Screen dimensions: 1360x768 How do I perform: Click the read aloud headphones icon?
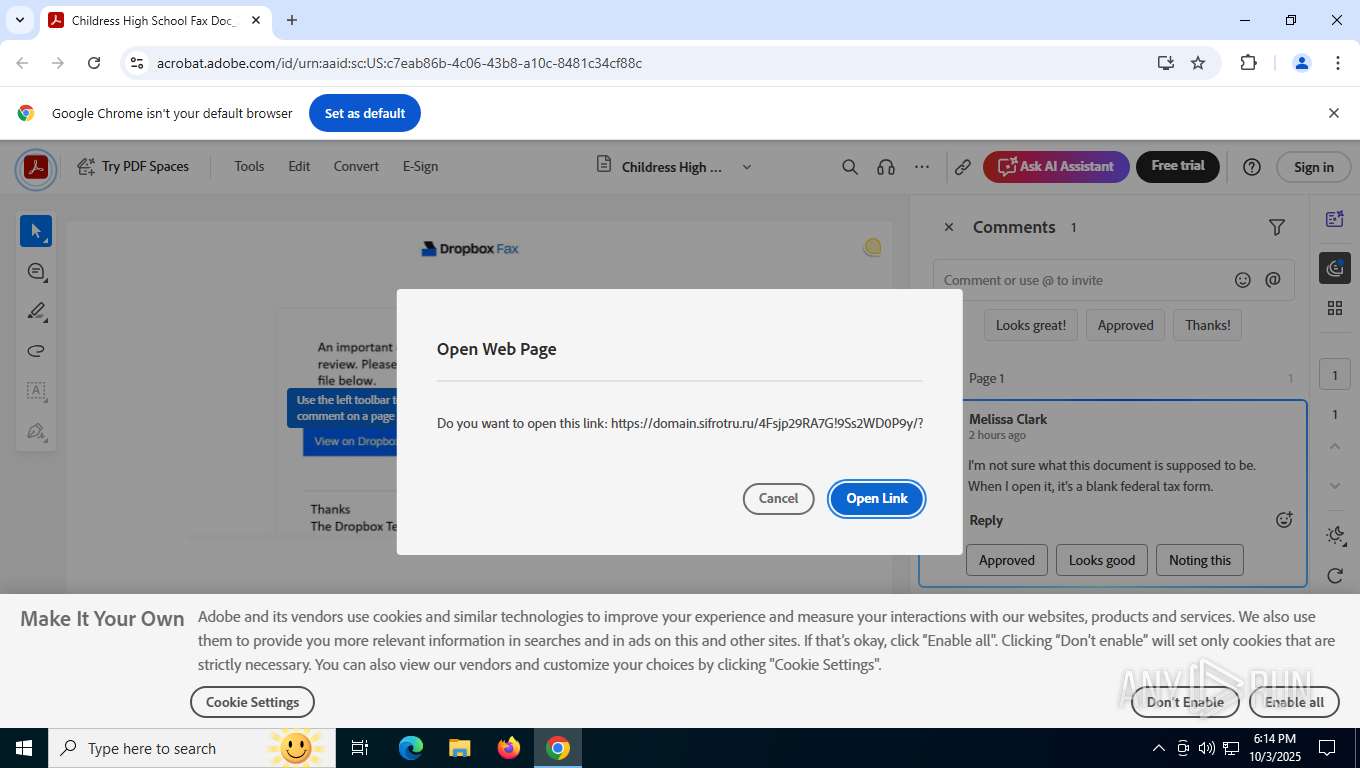tap(885, 167)
